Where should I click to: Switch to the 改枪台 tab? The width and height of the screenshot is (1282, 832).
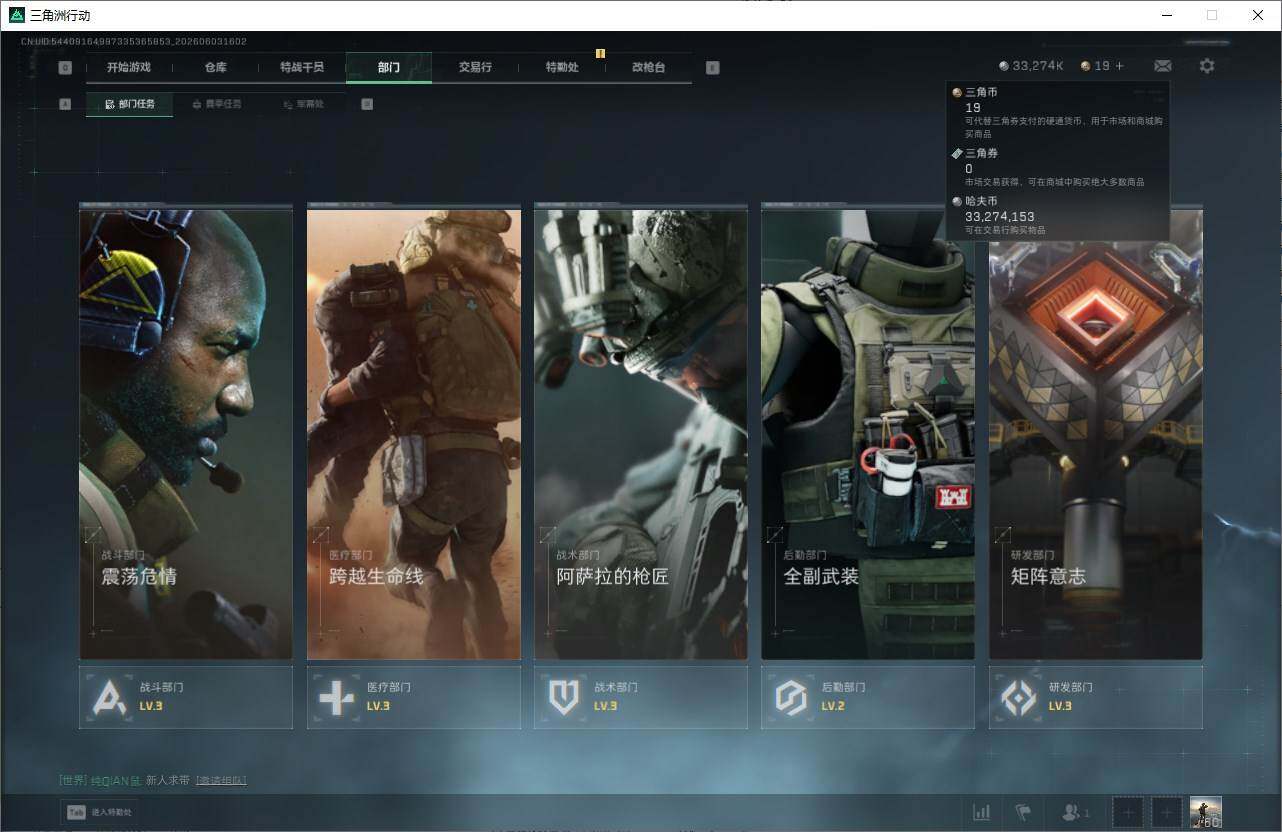tap(648, 68)
